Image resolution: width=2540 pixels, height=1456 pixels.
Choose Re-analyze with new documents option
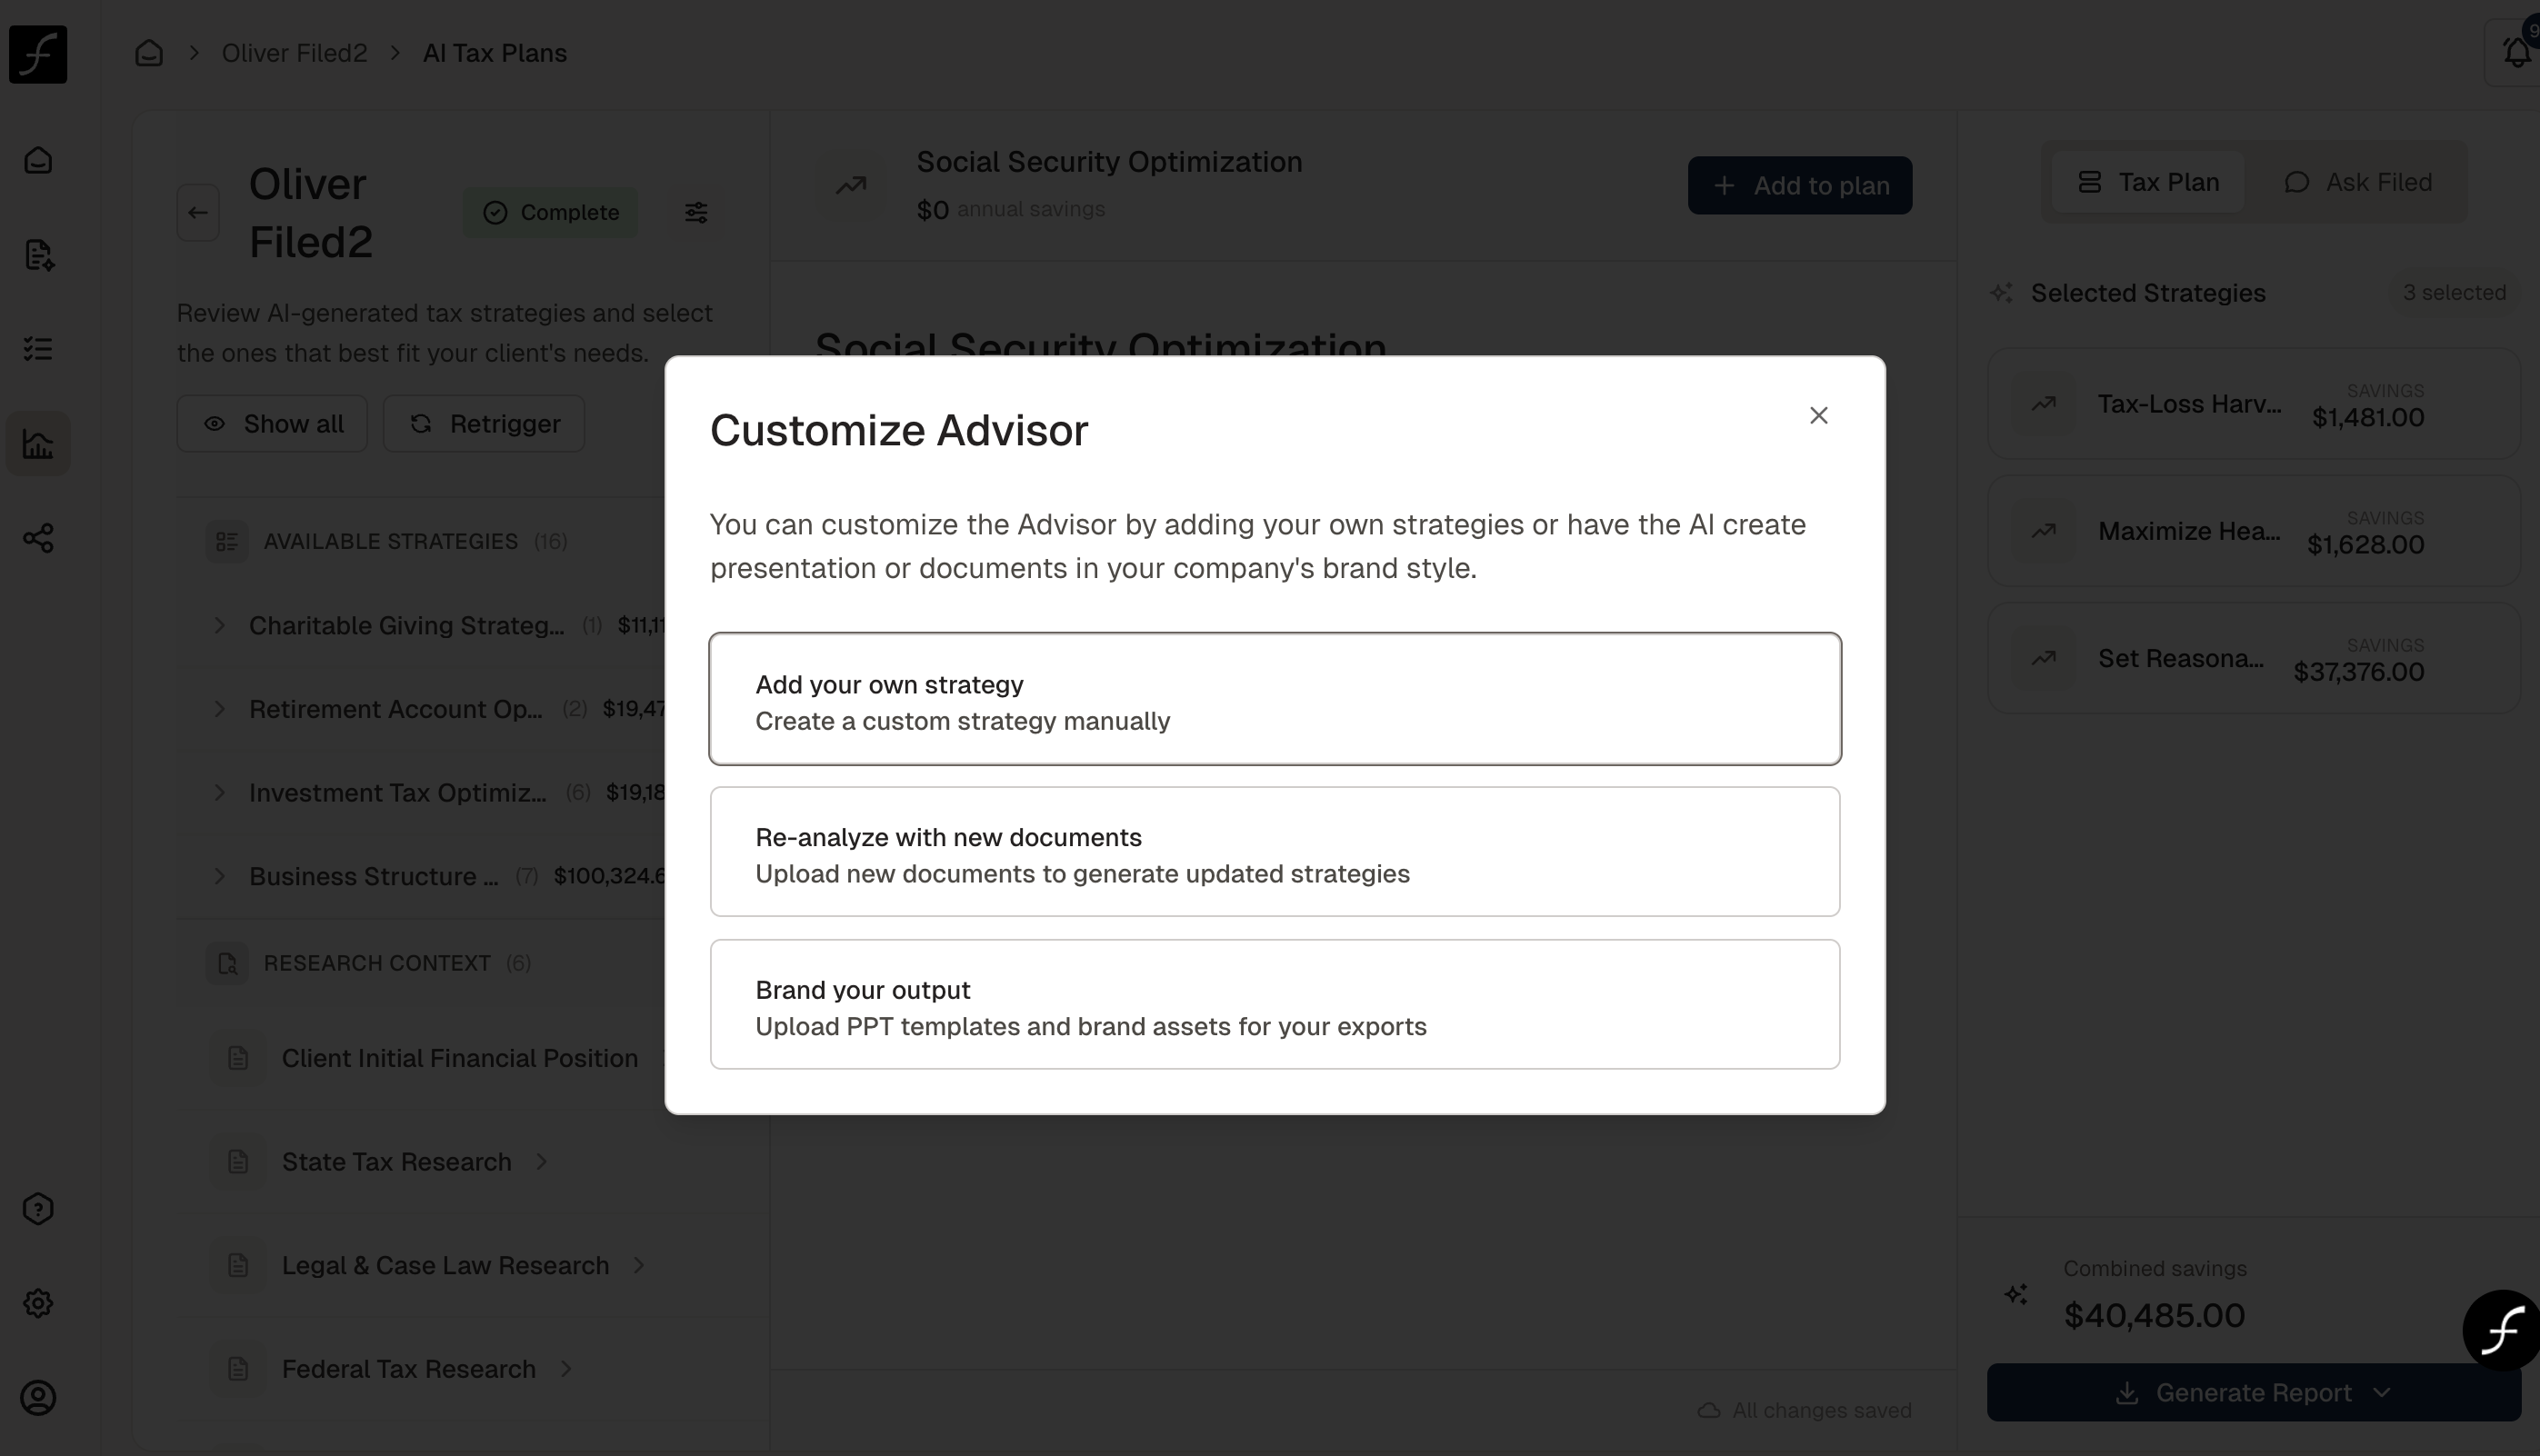pyautogui.click(x=1275, y=852)
